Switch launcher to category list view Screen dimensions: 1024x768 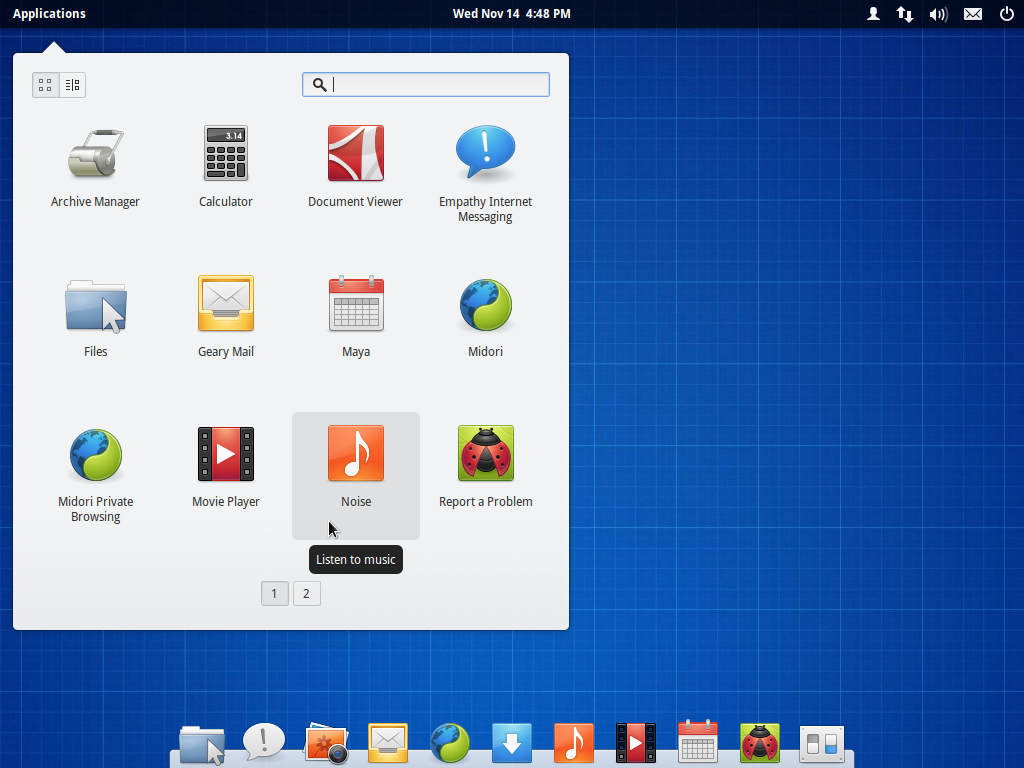pyautogui.click(x=71, y=85)
